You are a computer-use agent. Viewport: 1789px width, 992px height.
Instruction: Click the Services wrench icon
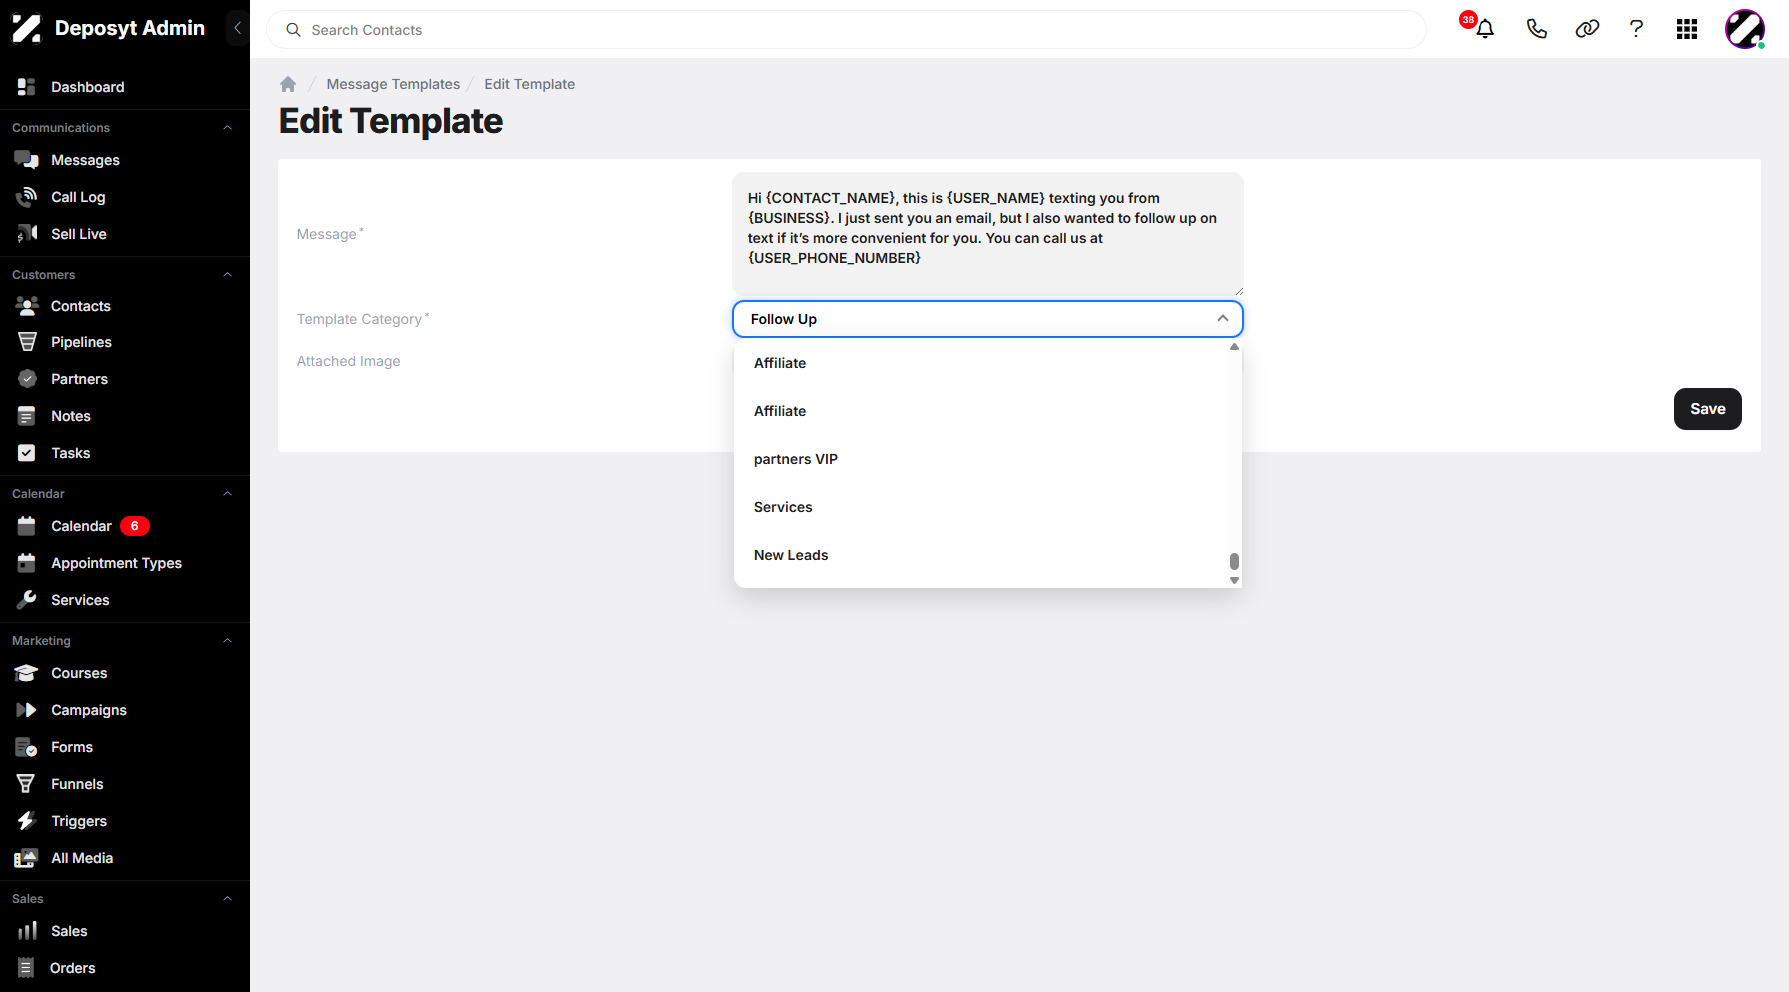27,600
